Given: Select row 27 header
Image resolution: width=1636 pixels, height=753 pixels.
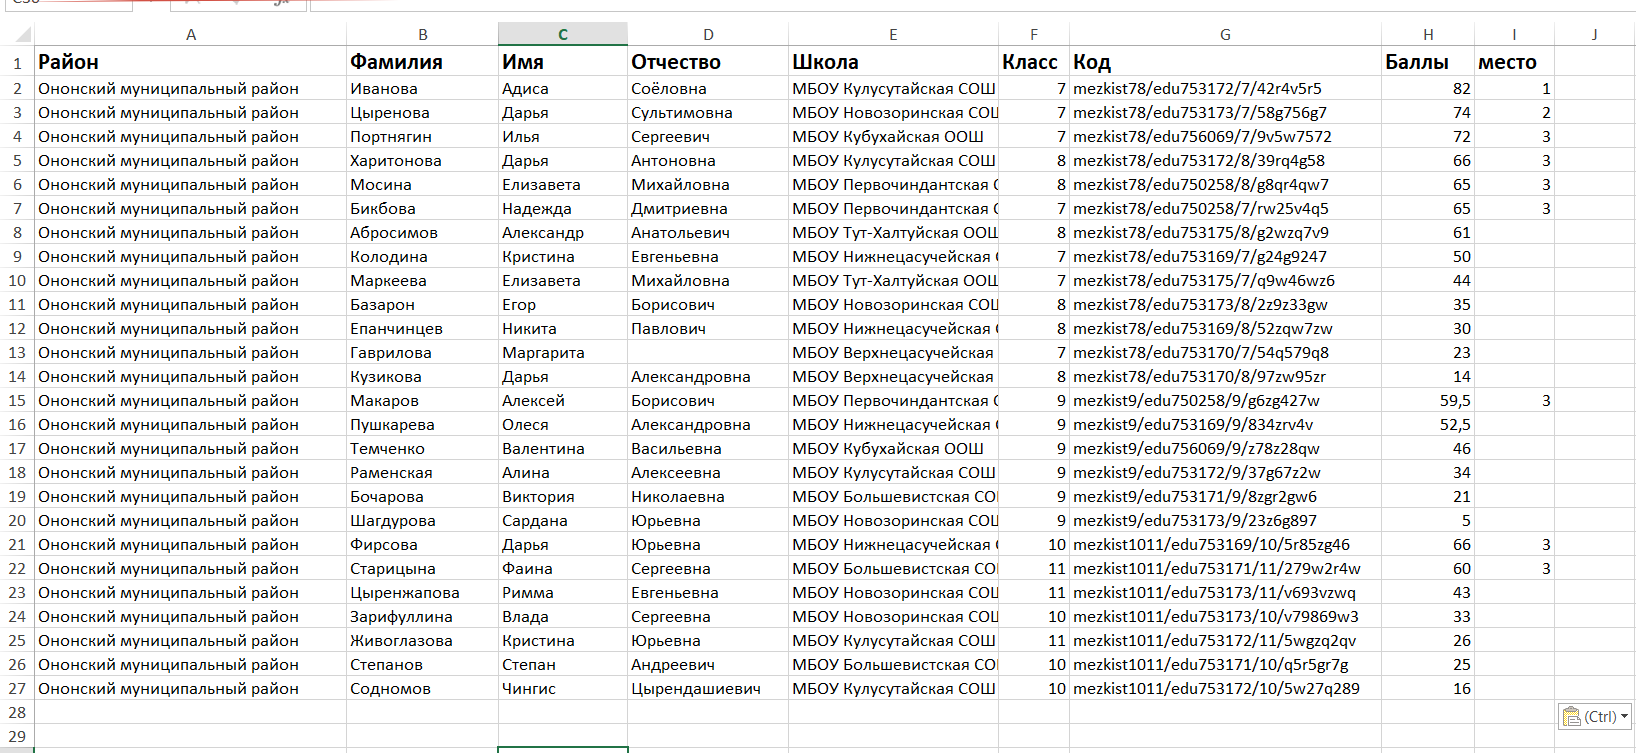Looking at the screenshot, I should point(17,688).
